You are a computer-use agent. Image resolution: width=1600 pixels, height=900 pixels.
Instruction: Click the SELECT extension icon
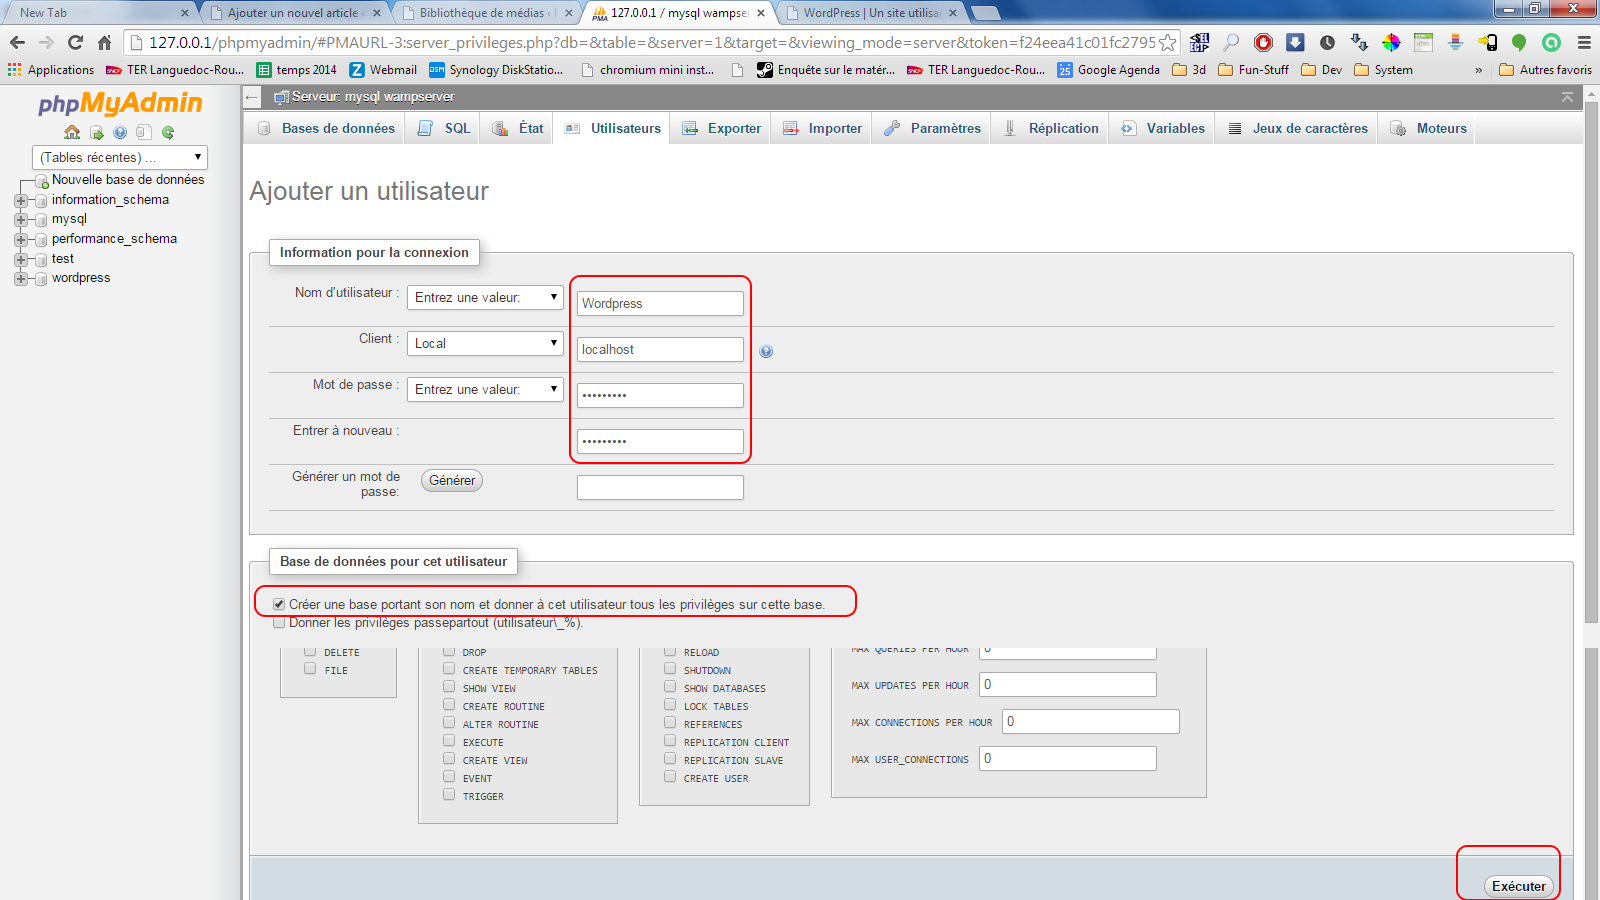(1199, 42)
